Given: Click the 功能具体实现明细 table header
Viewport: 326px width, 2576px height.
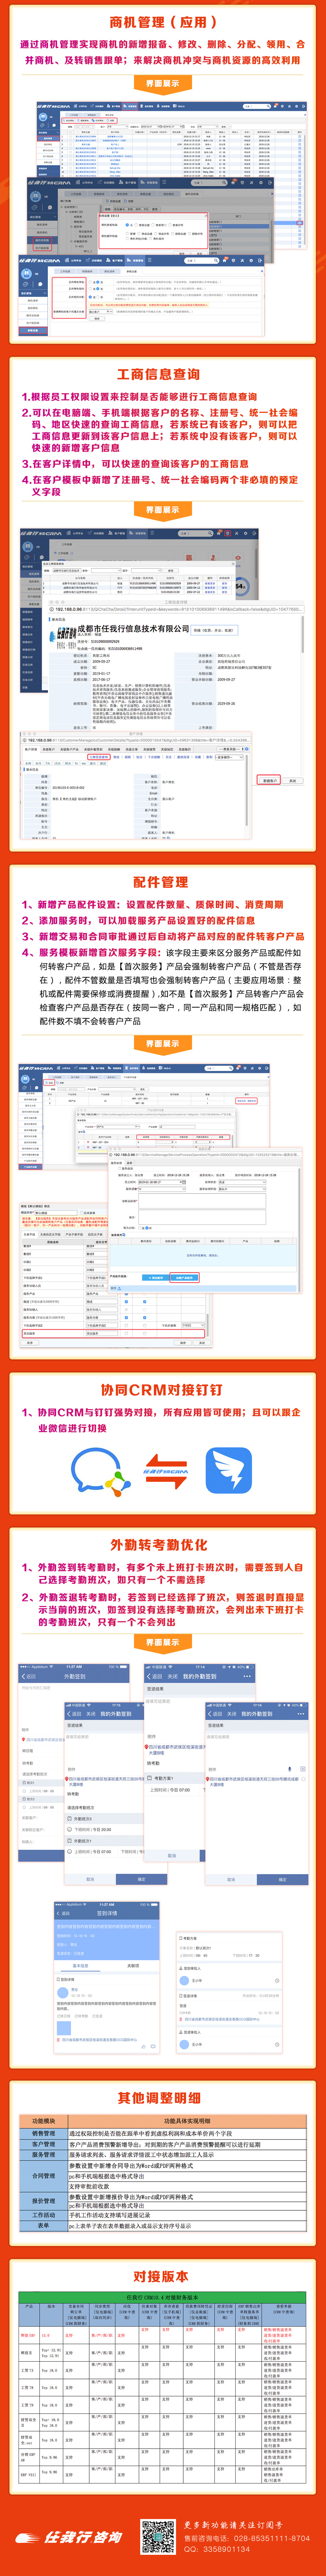Looking at the screenshot, I should pos(187,2121).
